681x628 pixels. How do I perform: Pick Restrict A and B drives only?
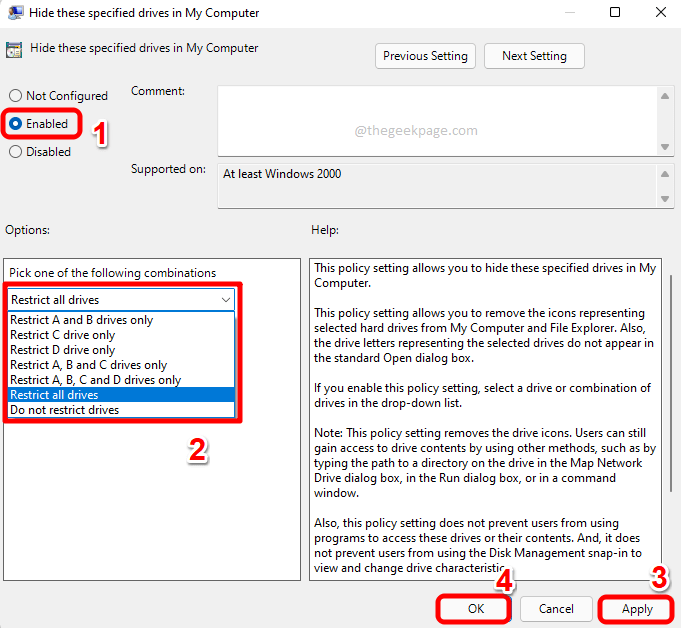(81, 320)
